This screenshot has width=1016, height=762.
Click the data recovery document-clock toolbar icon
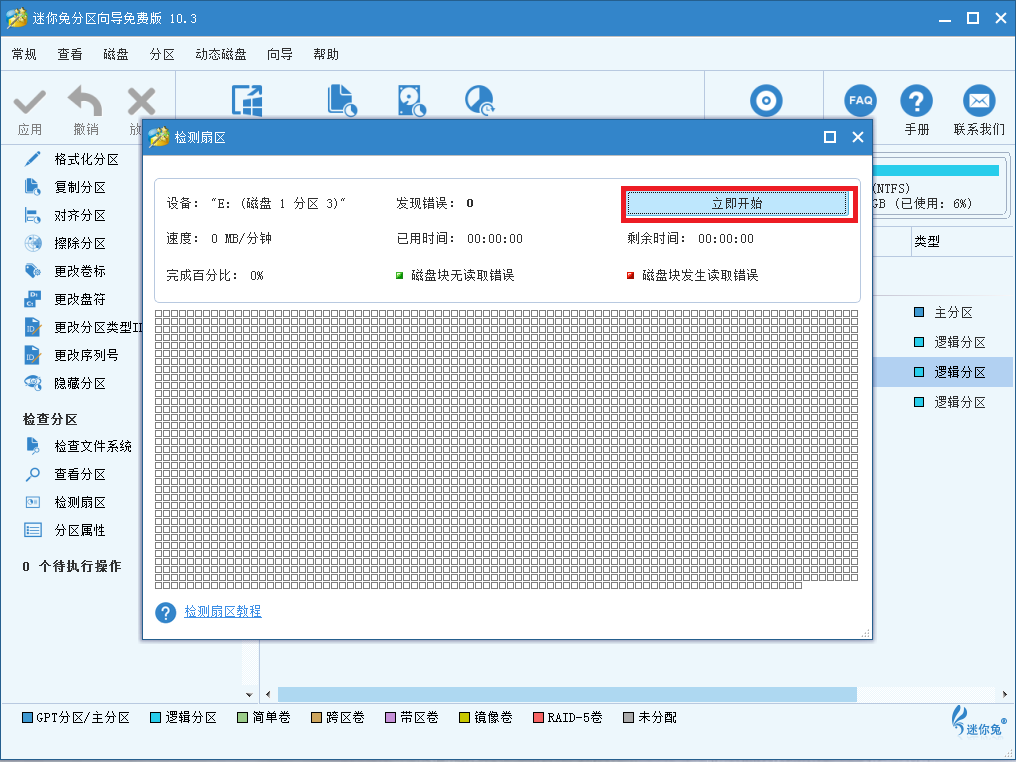(343, 100)
